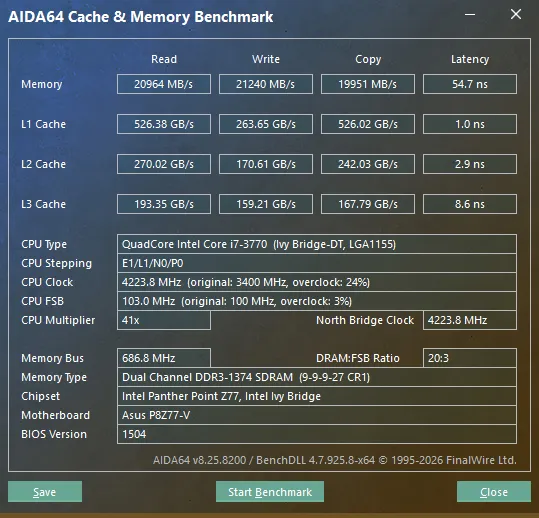This screenshot has height=518, width=539.
Task: Click the L1 Cache Copy 526.02 GB/s field
Action: 368,124
